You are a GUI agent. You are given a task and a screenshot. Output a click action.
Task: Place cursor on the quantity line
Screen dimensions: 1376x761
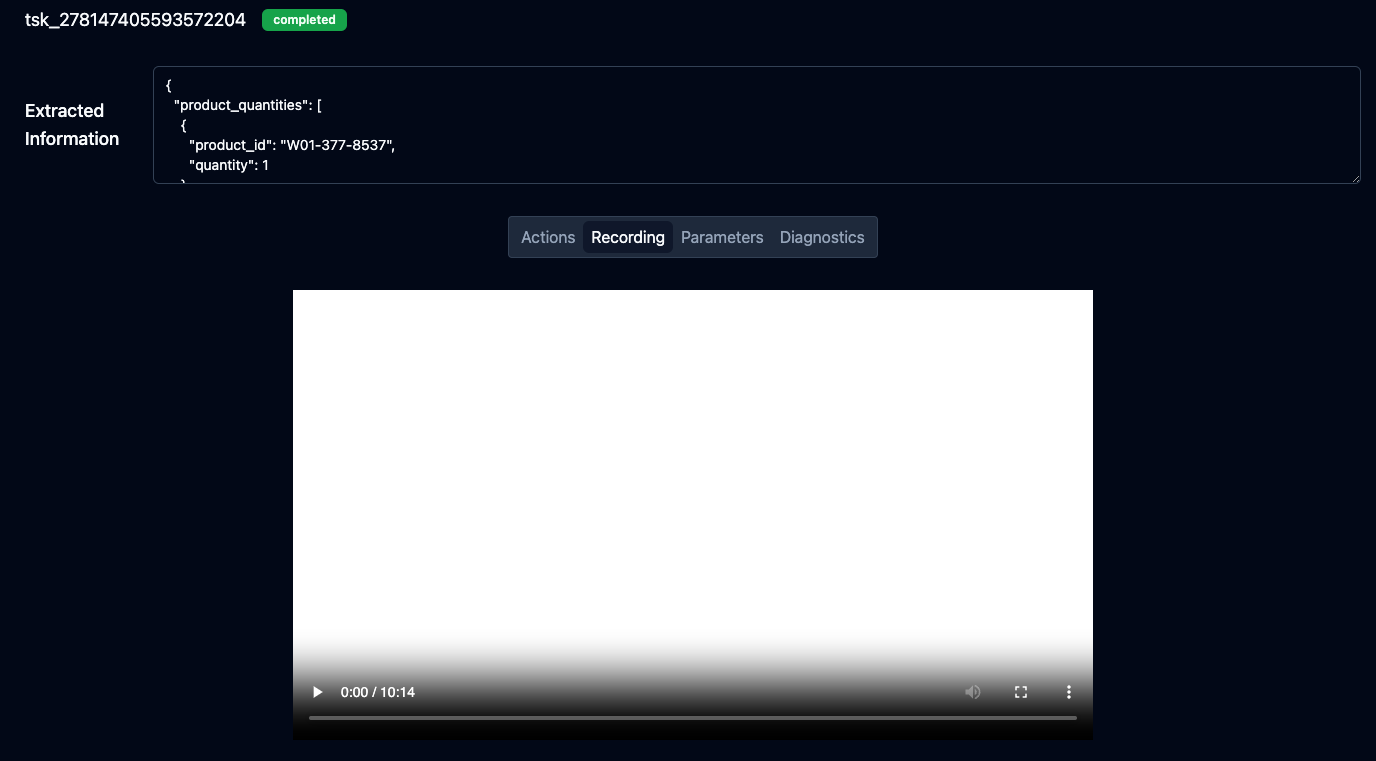228,165
